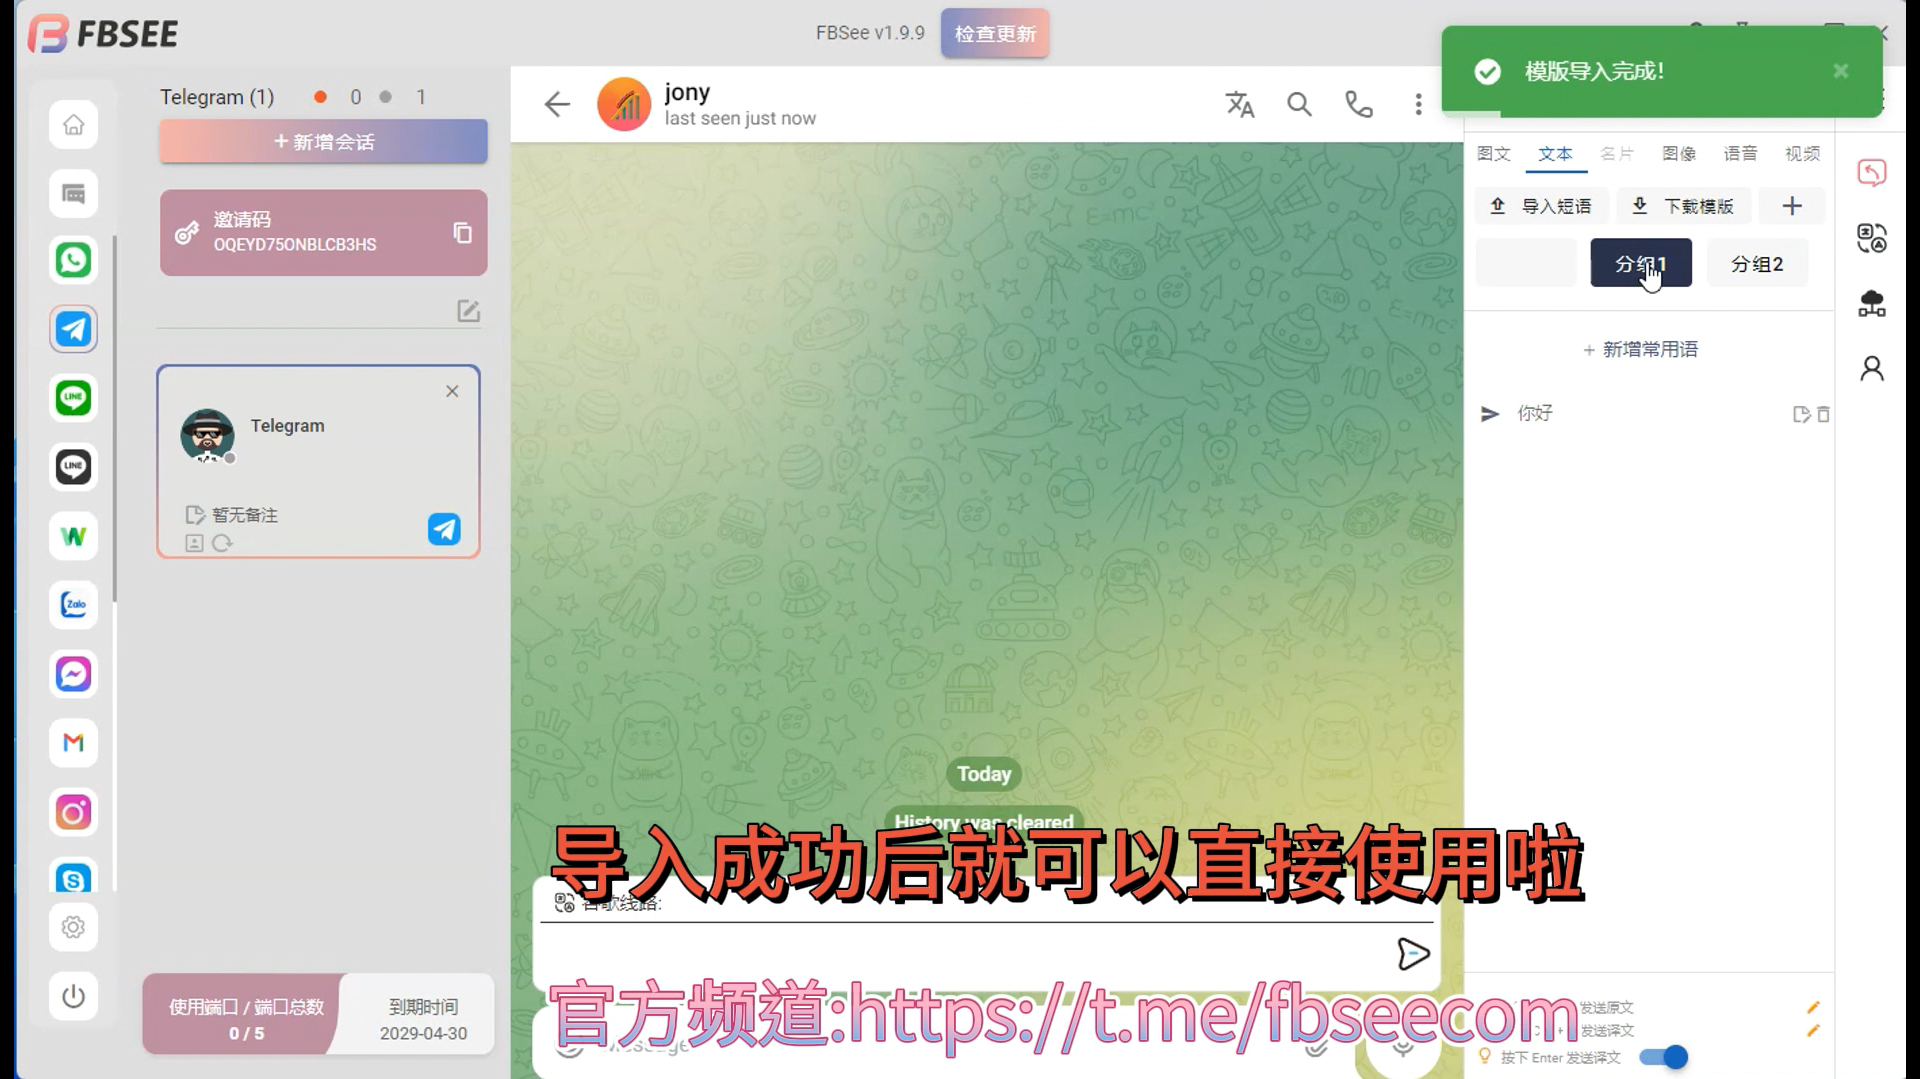Switch to the 图文 tab
This screenshot has width=1920, height=1079.
(1494, 154)
